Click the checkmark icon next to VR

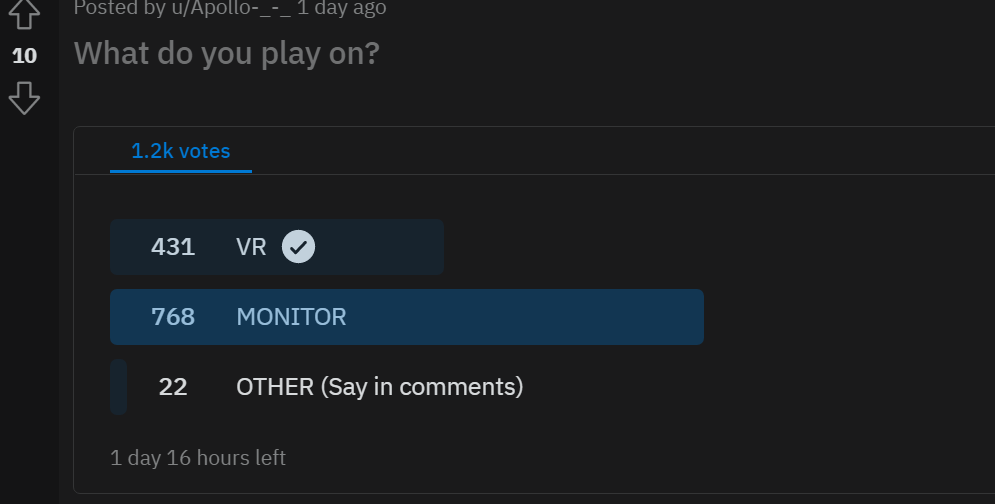[x=298, y=246]
